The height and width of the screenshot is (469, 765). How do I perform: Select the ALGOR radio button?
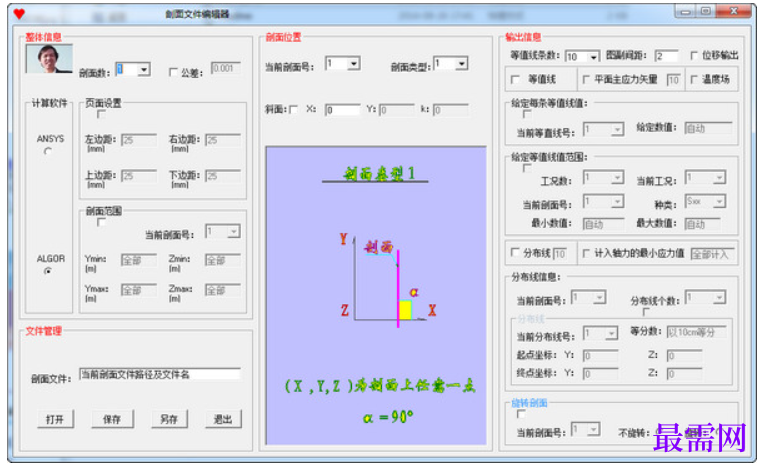tap(48, 271)
